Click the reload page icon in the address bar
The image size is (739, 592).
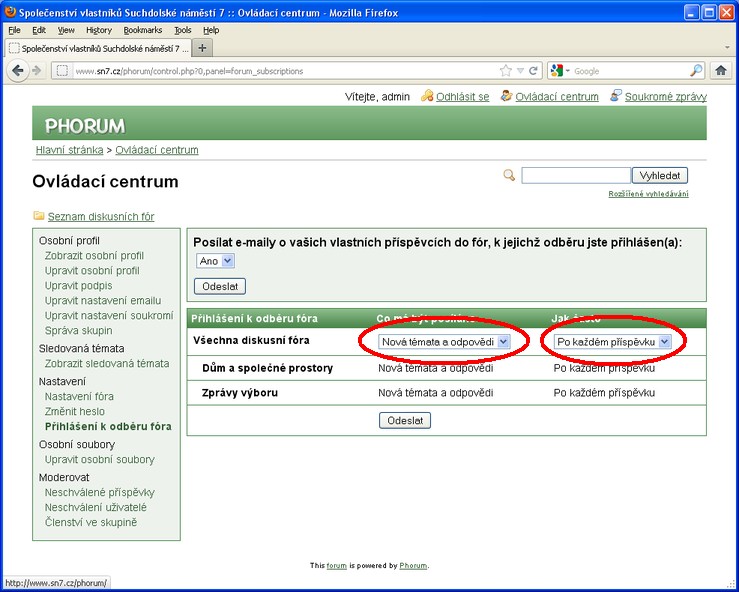[534, 71]
